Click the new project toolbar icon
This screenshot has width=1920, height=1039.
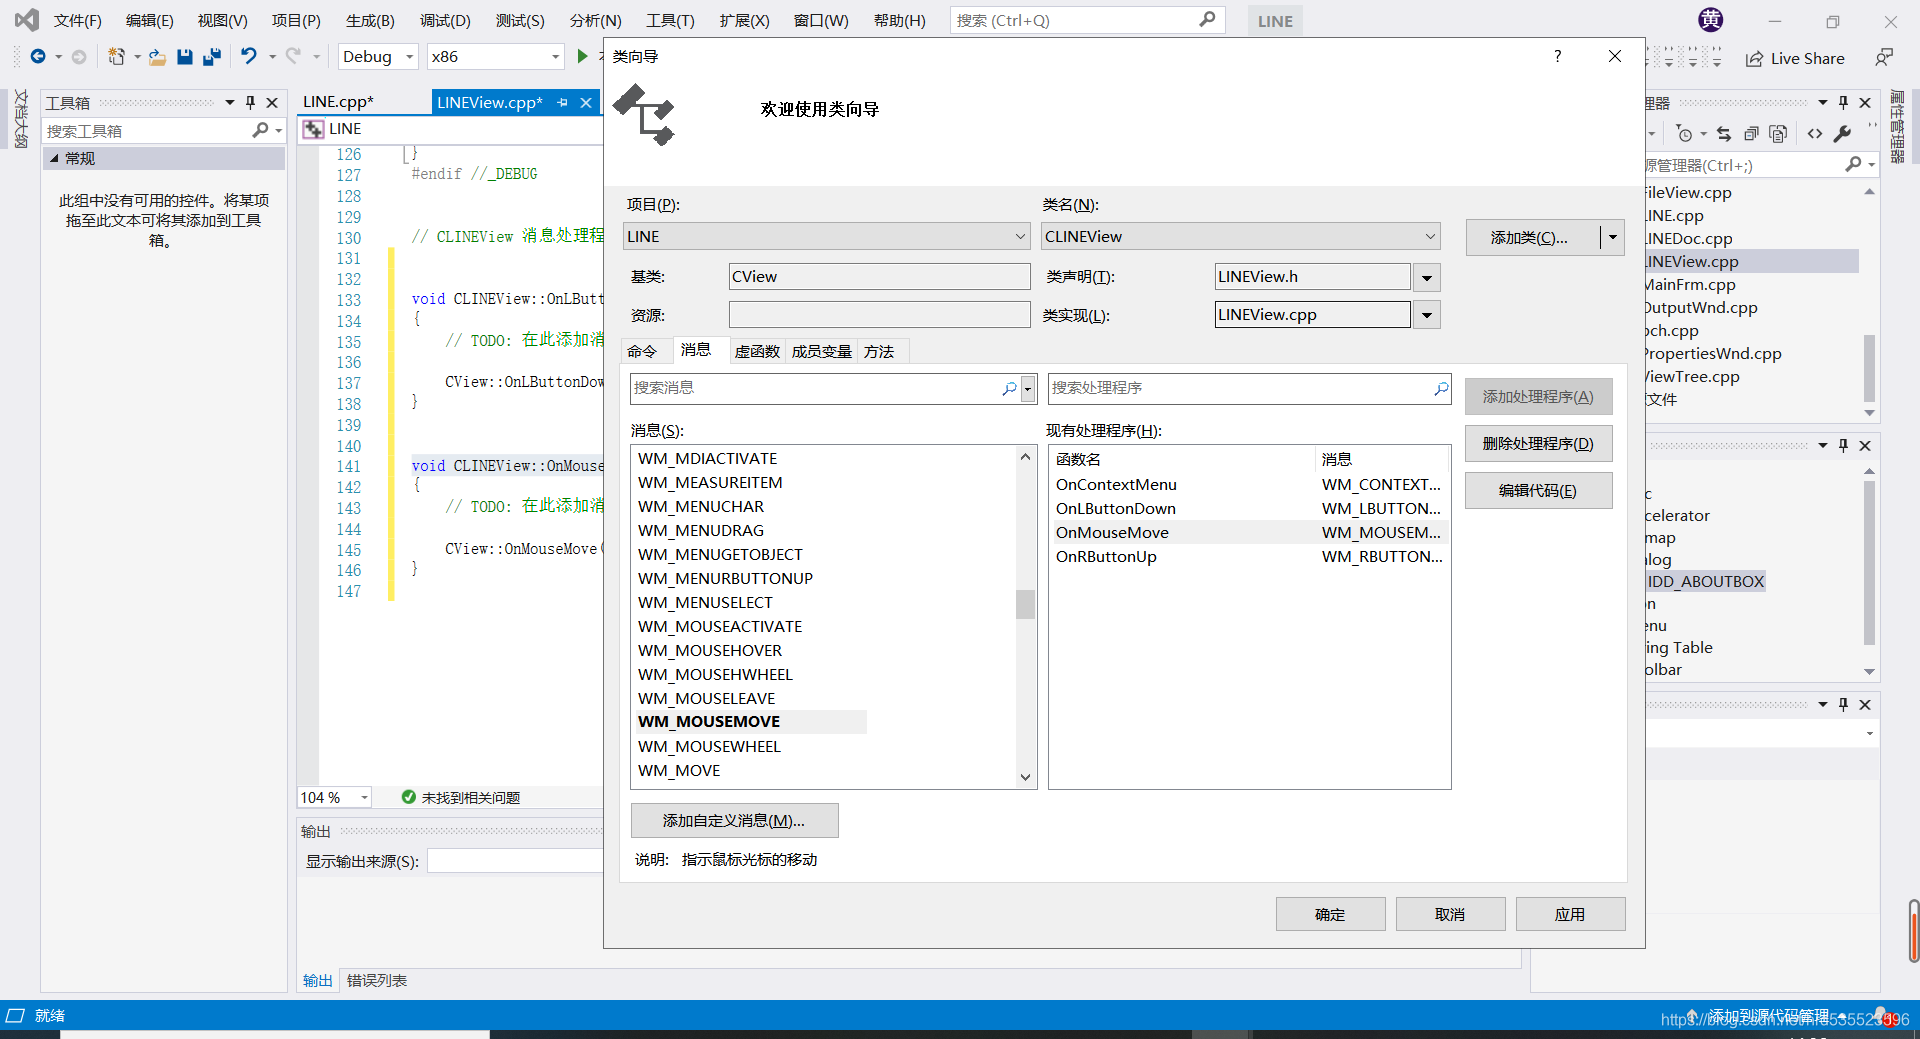[117, 57]
